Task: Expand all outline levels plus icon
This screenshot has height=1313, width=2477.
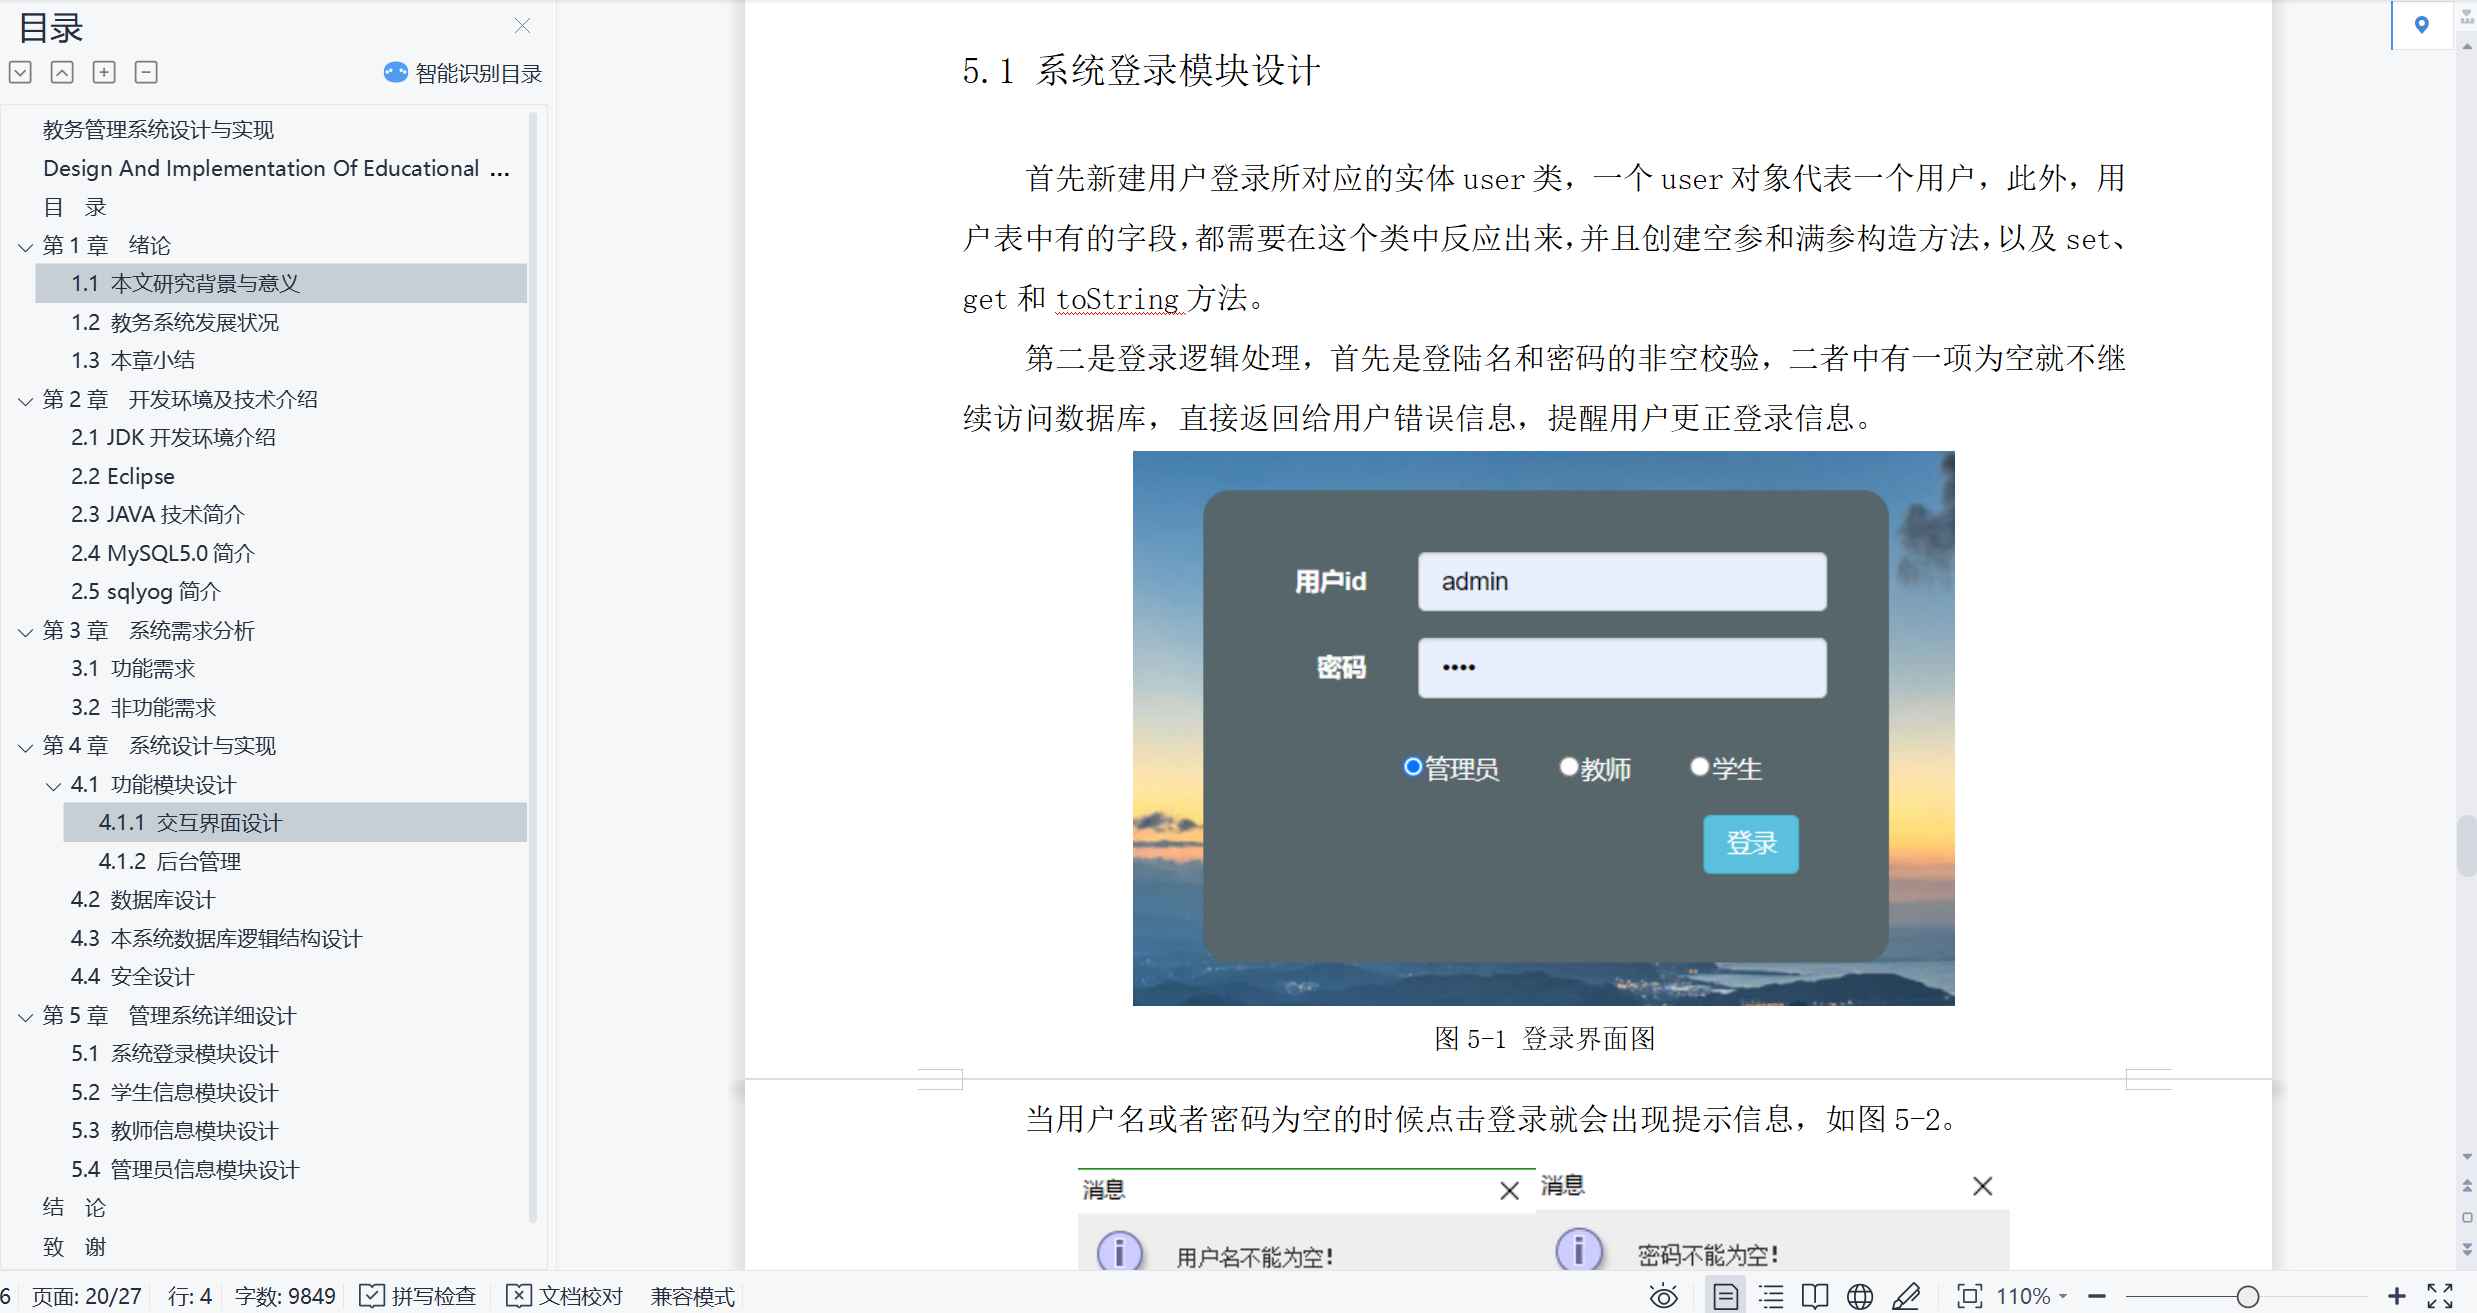Action: 104,72
